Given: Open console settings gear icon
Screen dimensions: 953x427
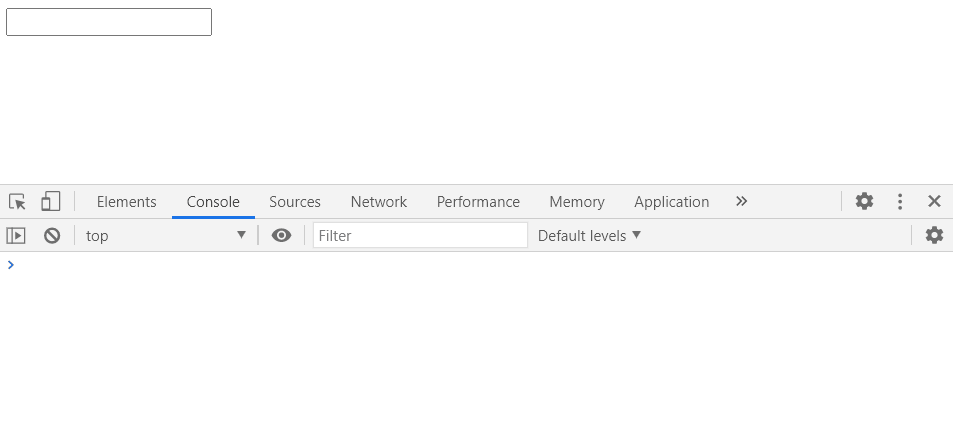Looking at the screenshot, I should tap(934, 235).
